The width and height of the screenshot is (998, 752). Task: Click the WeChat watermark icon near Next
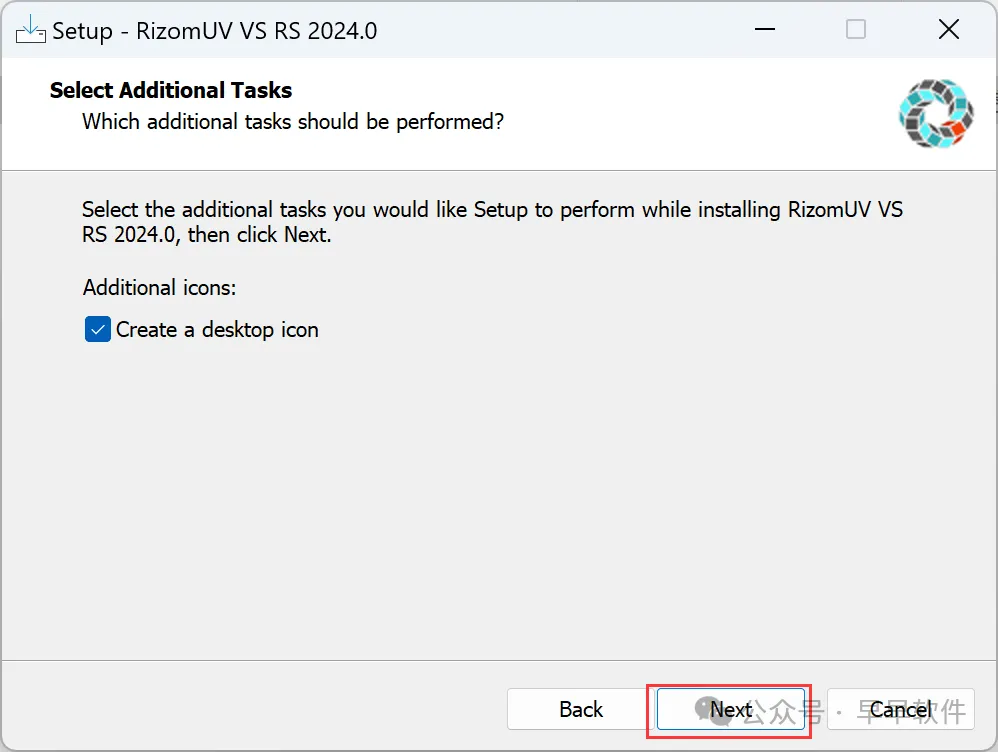[705, 707]
